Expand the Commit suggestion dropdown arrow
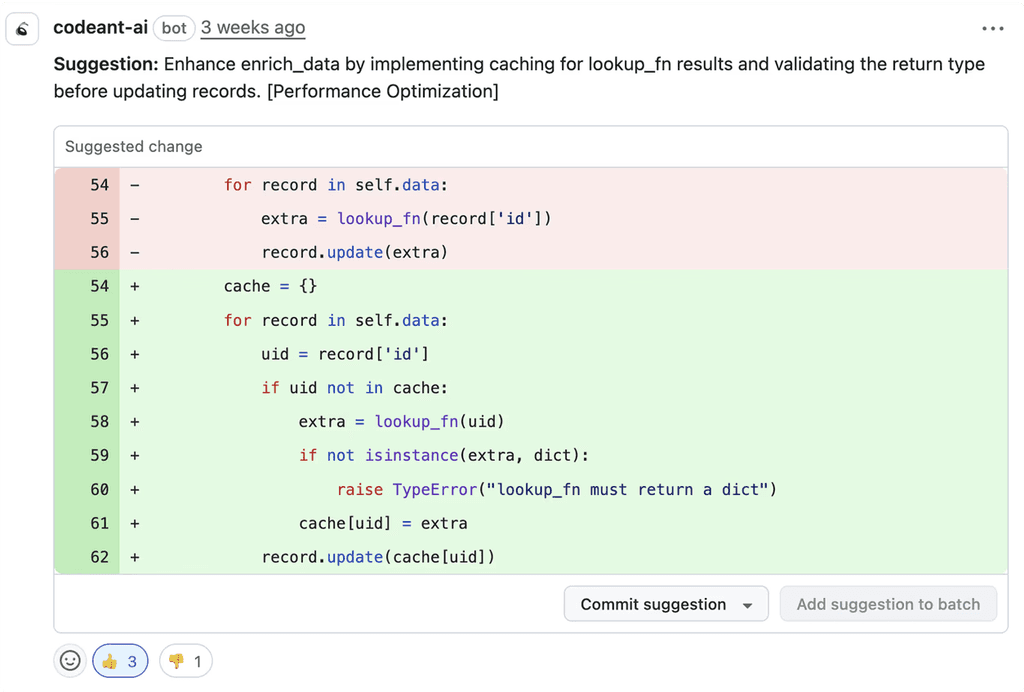 [x=747, y=605]
